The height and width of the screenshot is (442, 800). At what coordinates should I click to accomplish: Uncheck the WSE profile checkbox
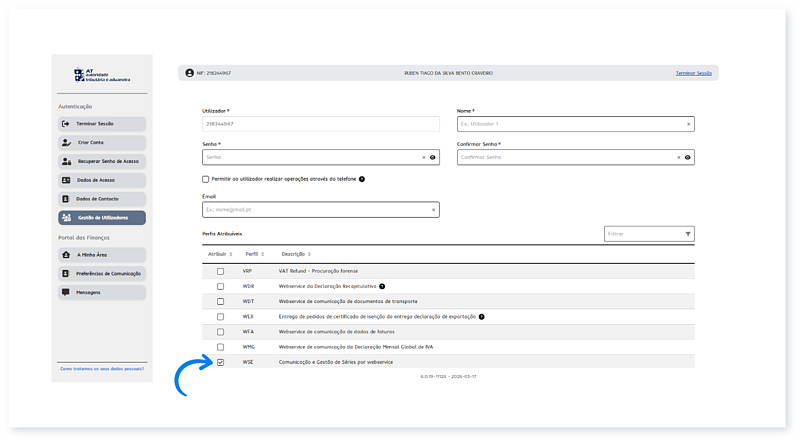coord(220,362)
